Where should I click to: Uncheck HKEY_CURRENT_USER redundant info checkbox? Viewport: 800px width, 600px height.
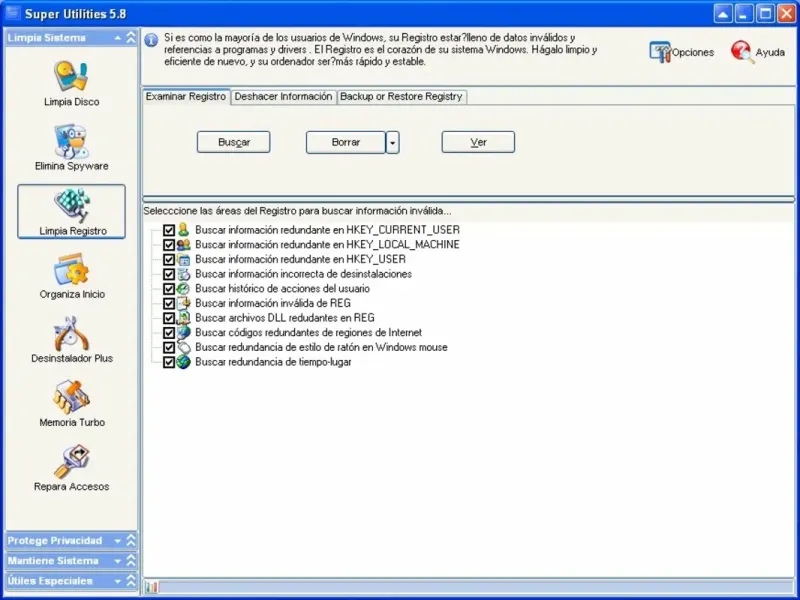click(x=169, y=230)
